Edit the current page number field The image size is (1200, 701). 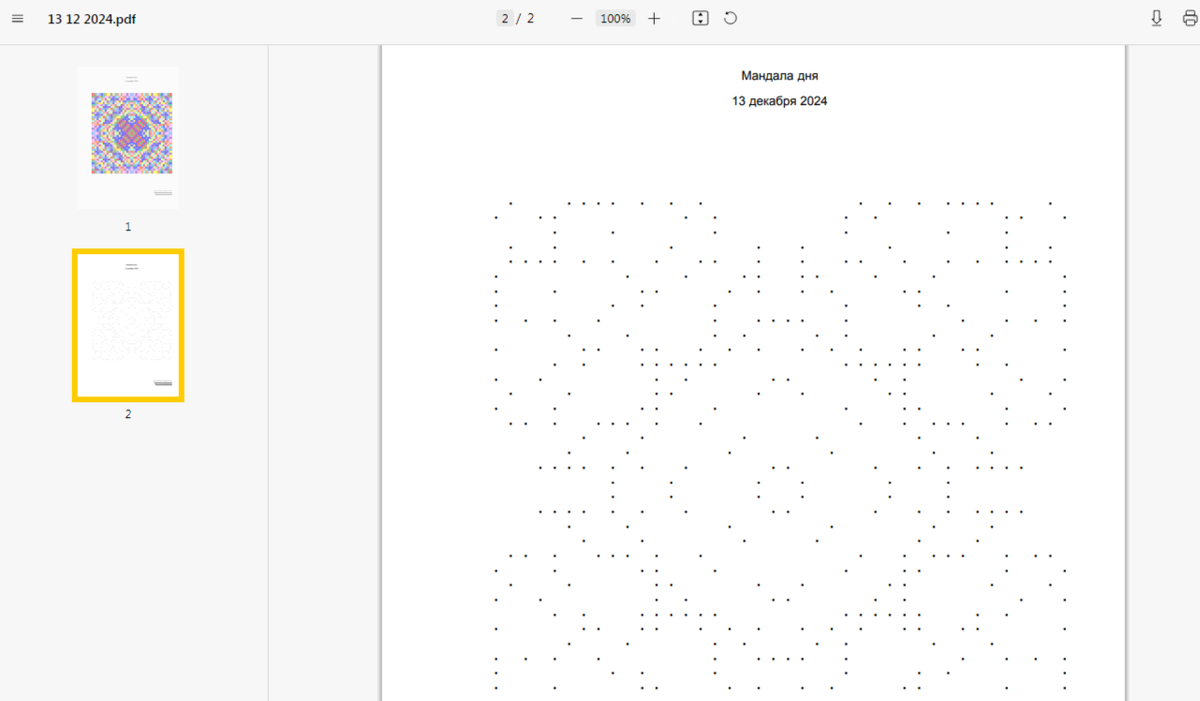[505, 18]
